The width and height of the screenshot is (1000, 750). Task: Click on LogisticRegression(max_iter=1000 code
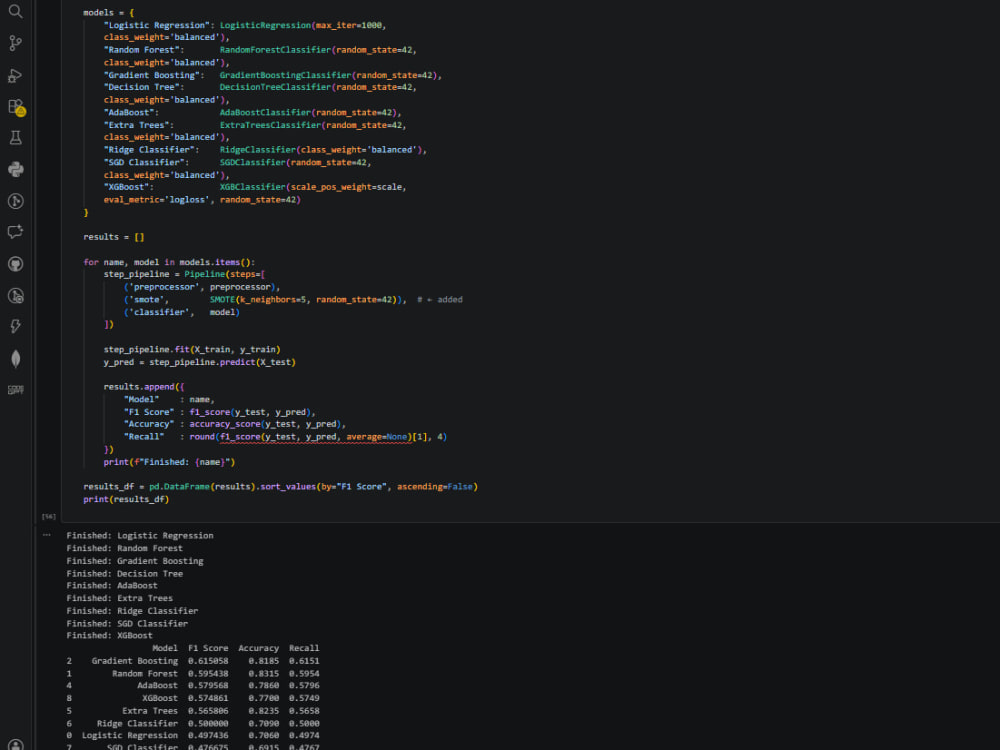point(301,26)
